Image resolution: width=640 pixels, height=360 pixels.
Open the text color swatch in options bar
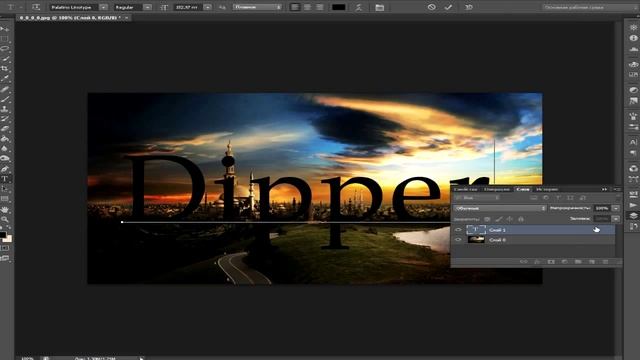click(x=339, y=7)
